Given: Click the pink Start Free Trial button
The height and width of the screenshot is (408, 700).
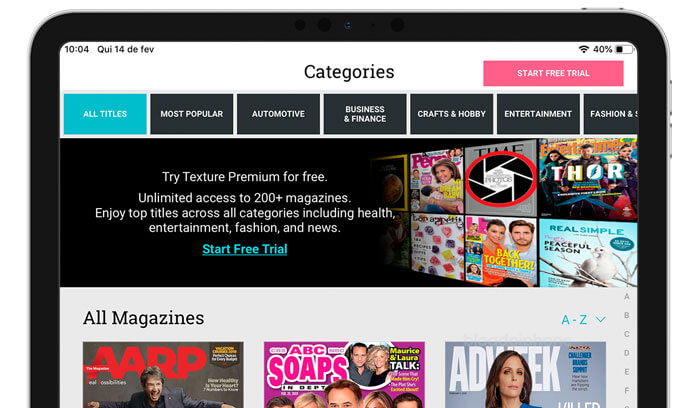Looking at the screenshot, I should click(x=553, y=73).
